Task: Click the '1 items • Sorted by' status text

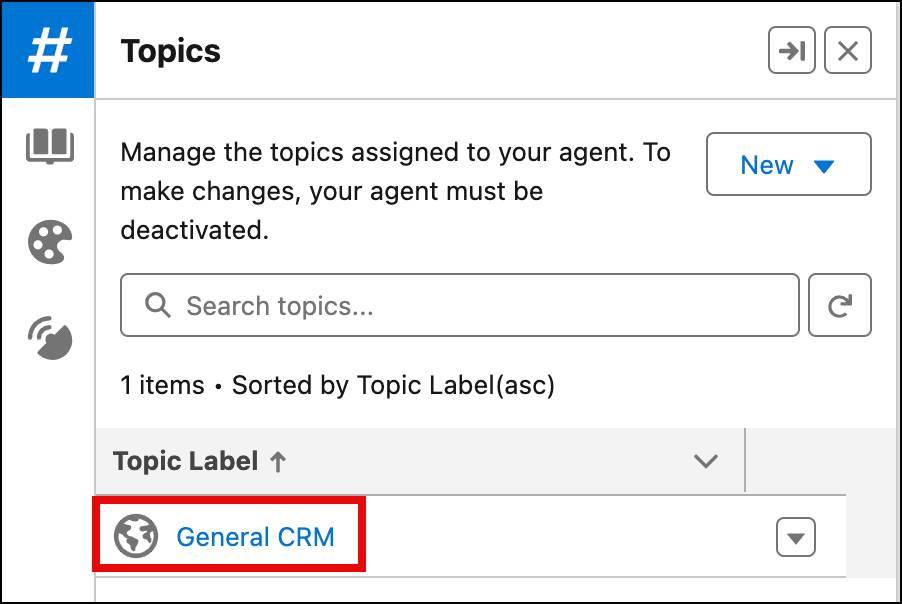Action: pos(337,385)
